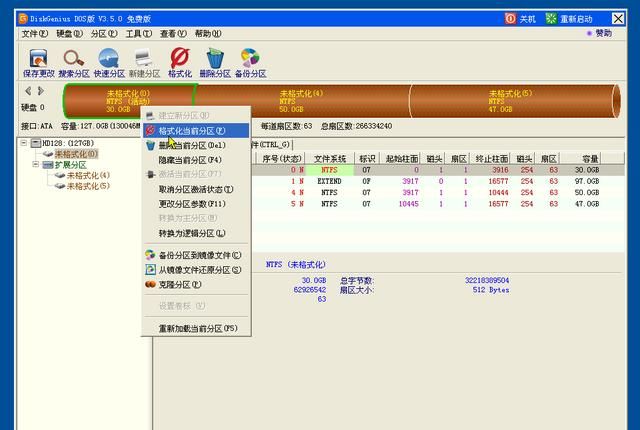Image resolution: width=640 pixels, height=430 pixels.
Task: Choose 备份分区到镜像文件(C) entry
Action: pos(196,255)
